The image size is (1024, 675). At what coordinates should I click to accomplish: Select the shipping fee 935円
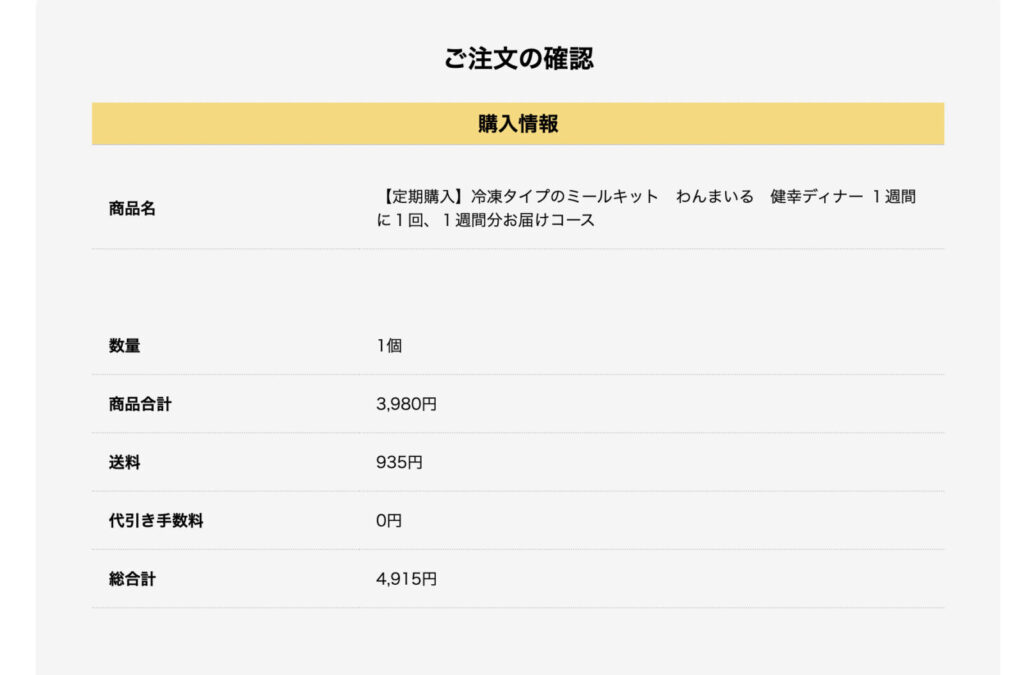[x=399, y=462]
